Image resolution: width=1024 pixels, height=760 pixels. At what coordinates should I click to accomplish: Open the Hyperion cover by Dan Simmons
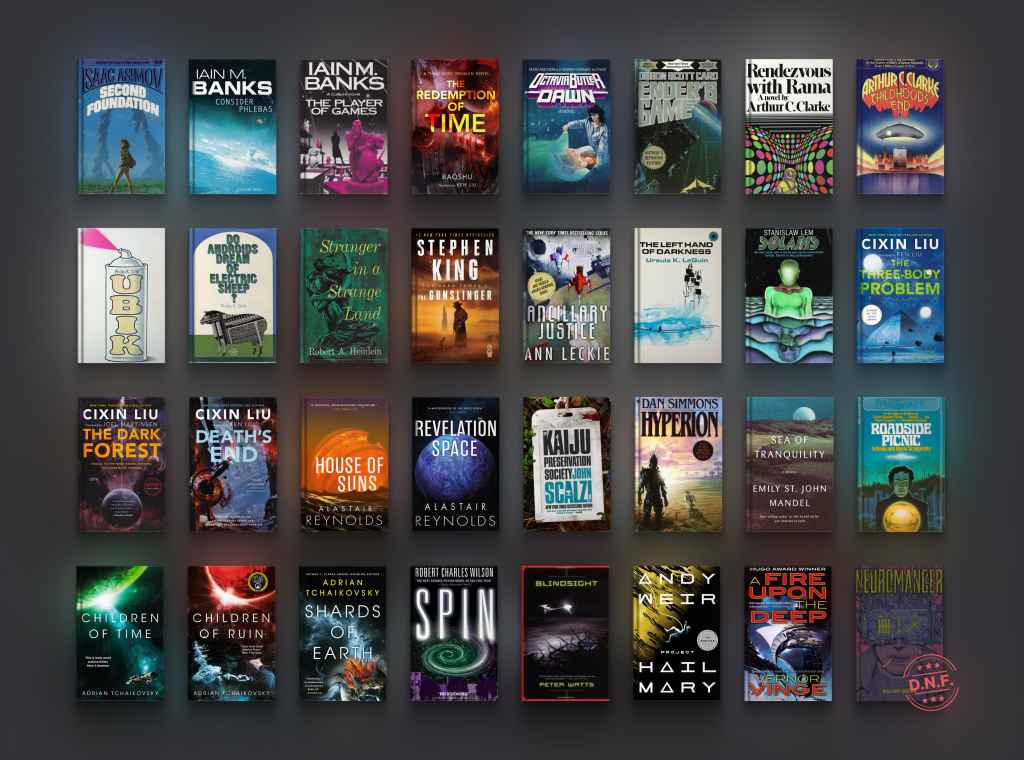[x=676, y=465]
